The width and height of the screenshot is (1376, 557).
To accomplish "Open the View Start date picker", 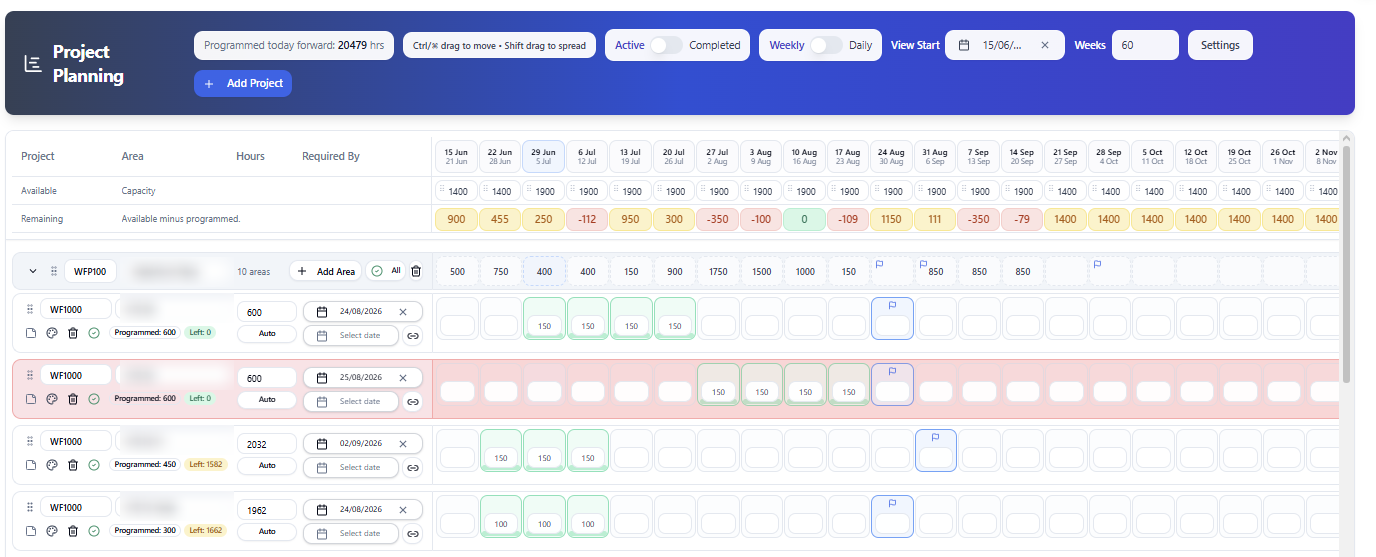I will [1004, 45].
